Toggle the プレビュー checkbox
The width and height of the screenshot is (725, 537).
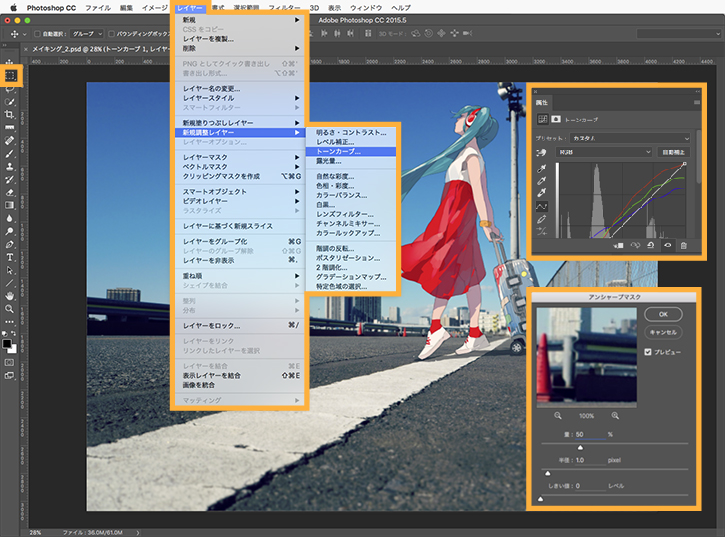[x=648, y=352]
